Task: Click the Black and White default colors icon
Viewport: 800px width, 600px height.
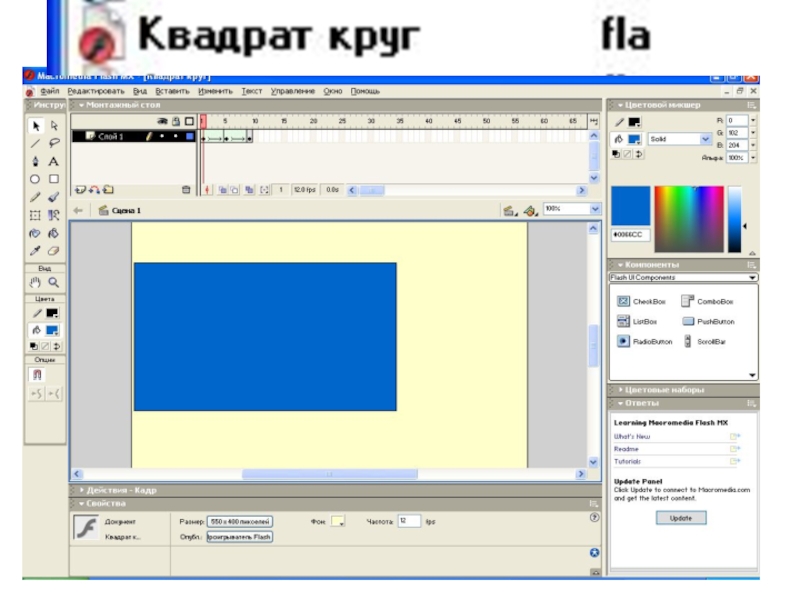Action: coord(34,346)
